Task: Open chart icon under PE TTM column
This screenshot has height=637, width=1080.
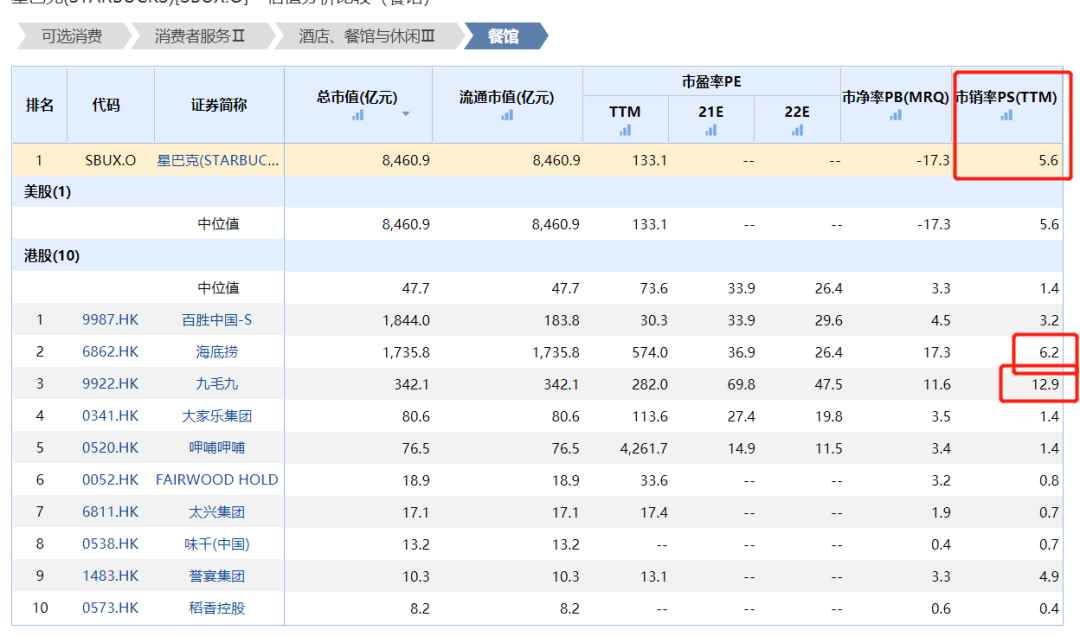Action: coord(625,130)
